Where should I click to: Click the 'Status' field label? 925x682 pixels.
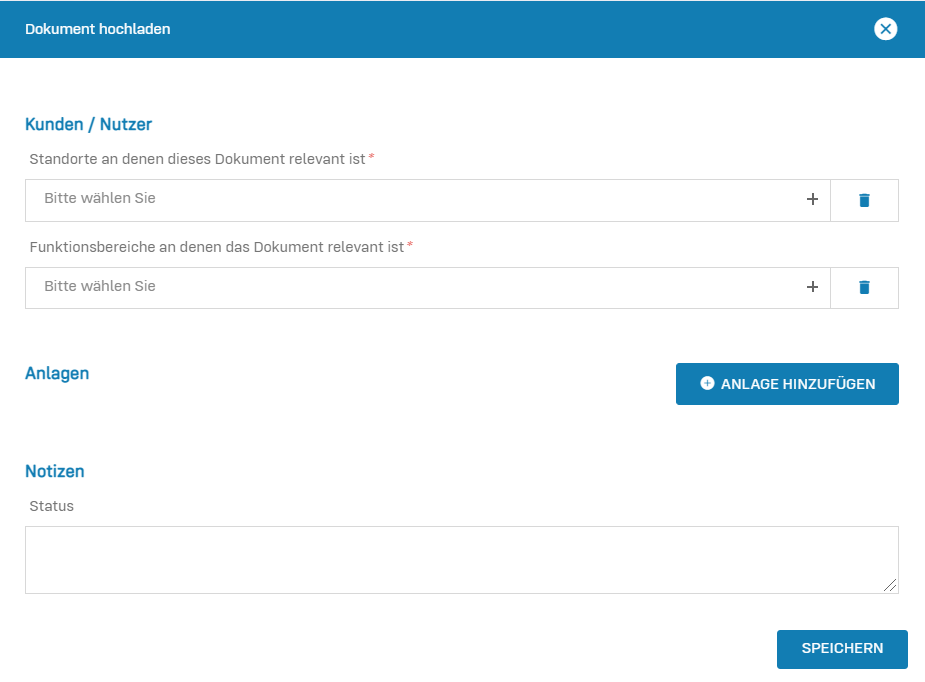pyautogui.click(x=52, y=506)
